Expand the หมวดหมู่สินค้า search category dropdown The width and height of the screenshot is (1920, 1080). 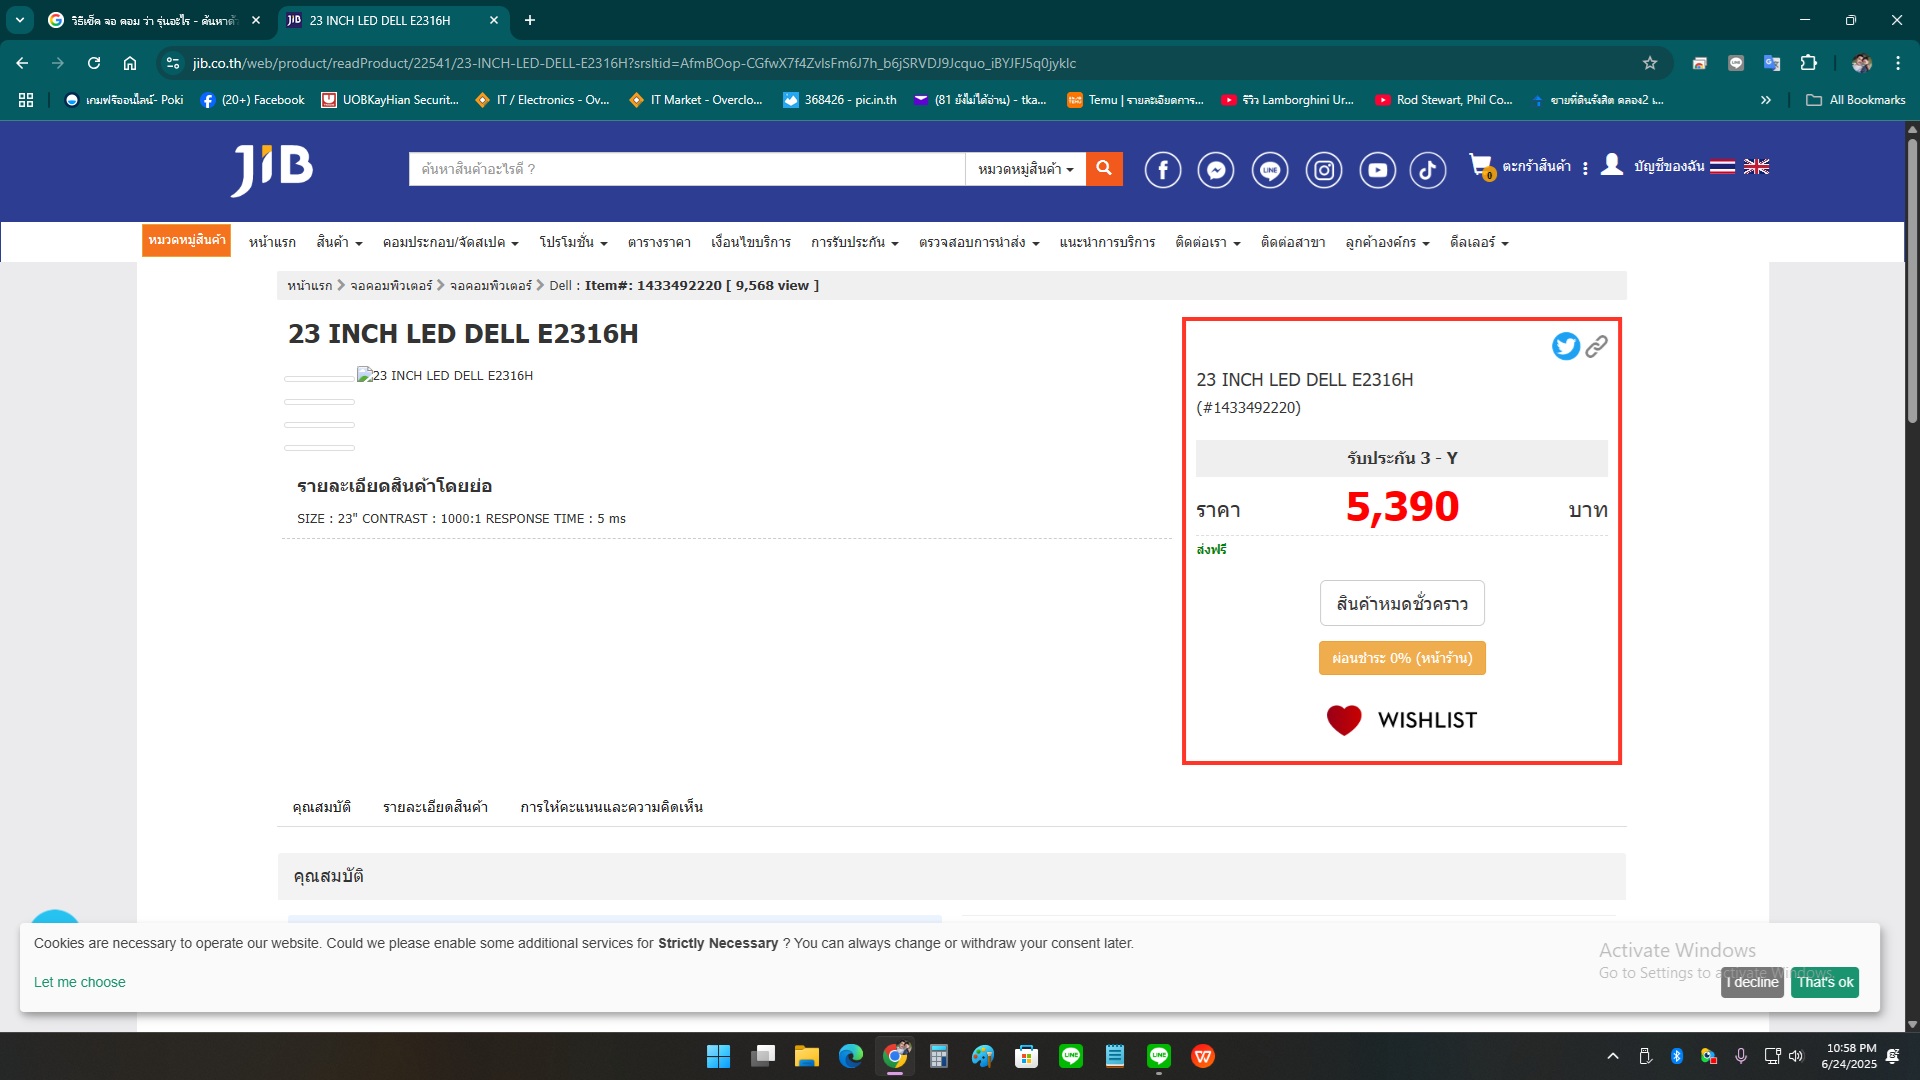pos(1025,169)
